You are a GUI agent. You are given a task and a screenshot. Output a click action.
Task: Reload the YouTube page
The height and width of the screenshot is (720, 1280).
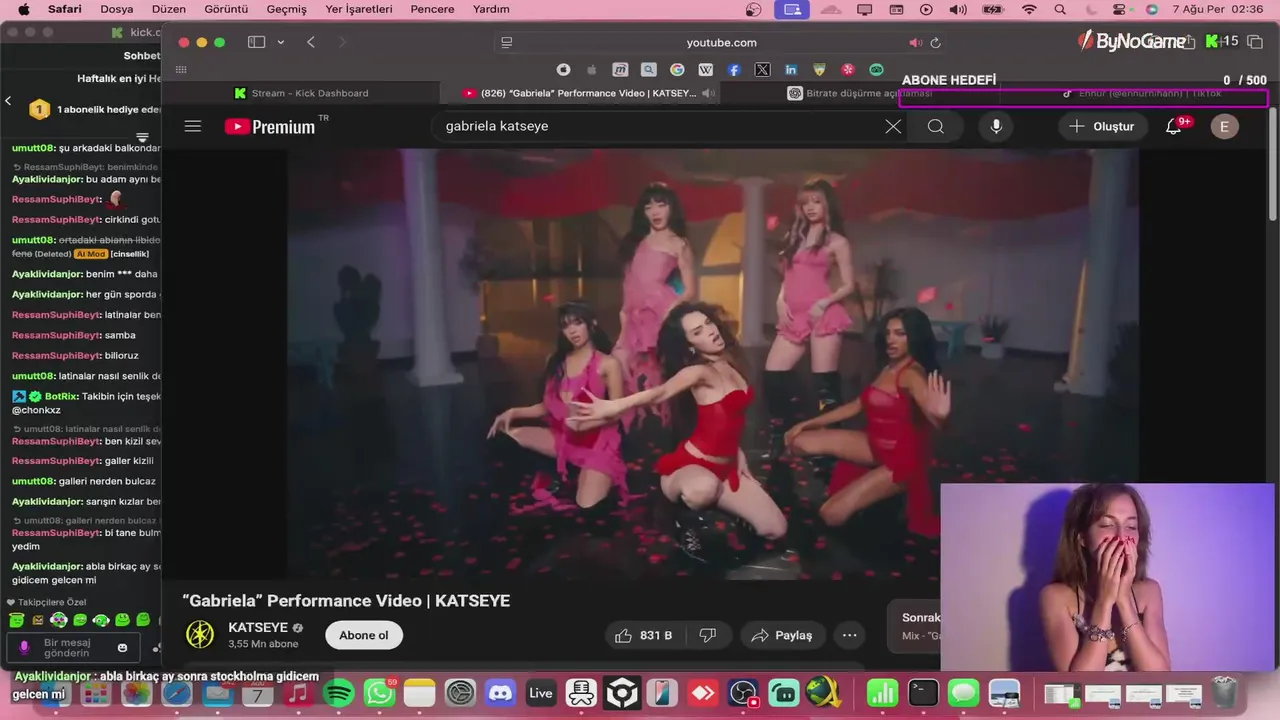(935, 42)
